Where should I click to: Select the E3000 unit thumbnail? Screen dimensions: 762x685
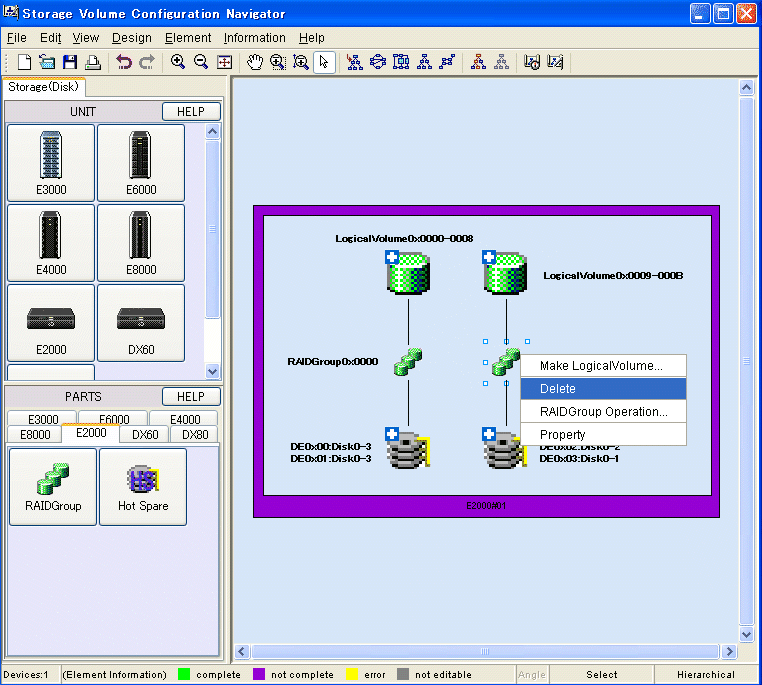pos(51,163)
